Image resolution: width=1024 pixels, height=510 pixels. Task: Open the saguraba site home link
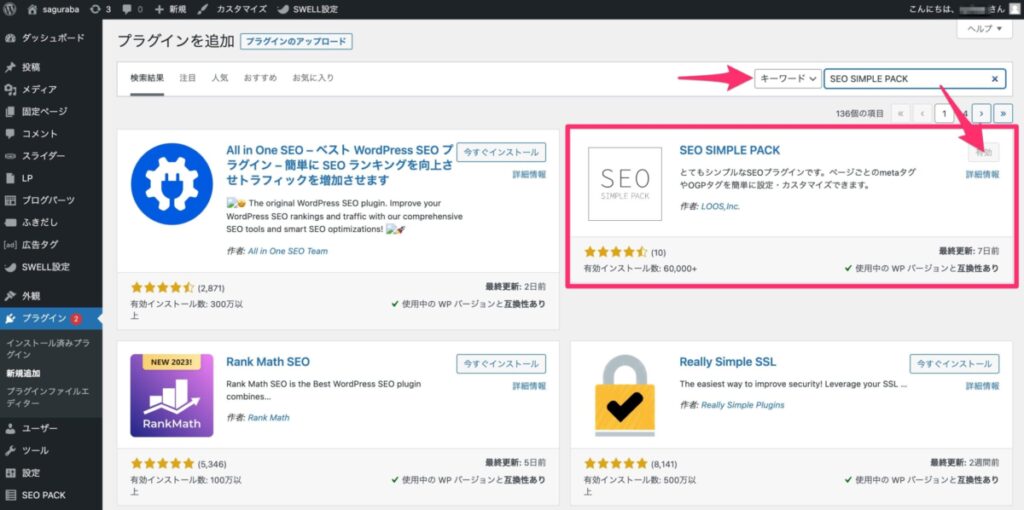tap(54, 9)
